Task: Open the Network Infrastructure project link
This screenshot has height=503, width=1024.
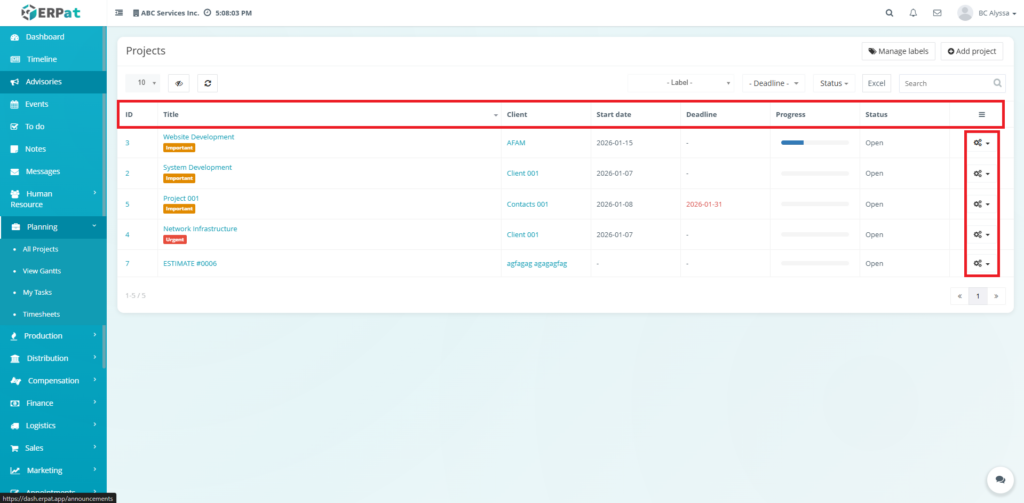Action: pyautogui.click(x=200, y=229)
